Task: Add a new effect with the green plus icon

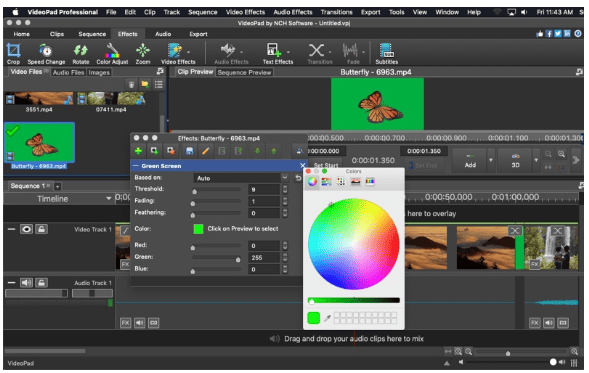Action: (x=138, y=151)
